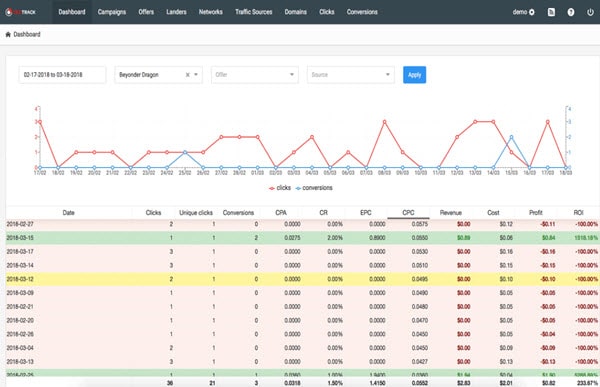
Task: Sort by the Revenue column
Action: (x=451, y=213)
